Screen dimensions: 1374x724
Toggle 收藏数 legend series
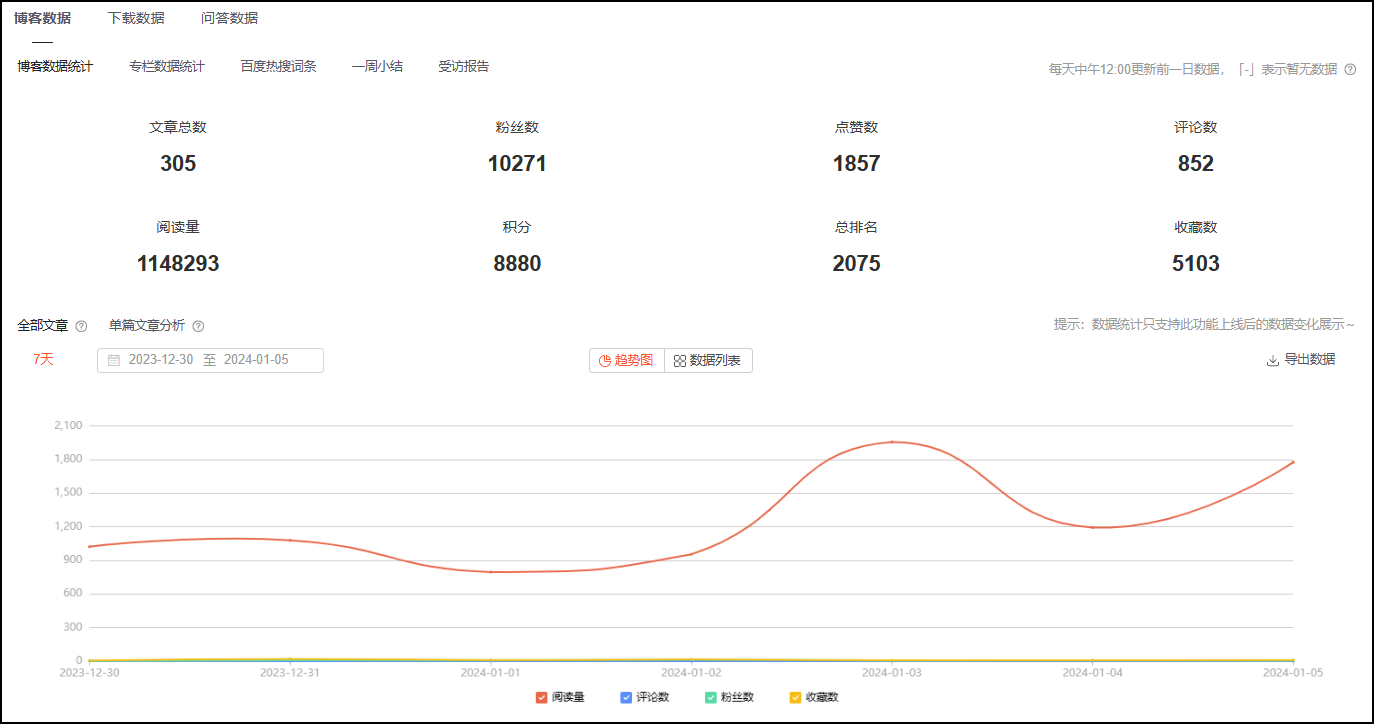click(x=814, y=697)
